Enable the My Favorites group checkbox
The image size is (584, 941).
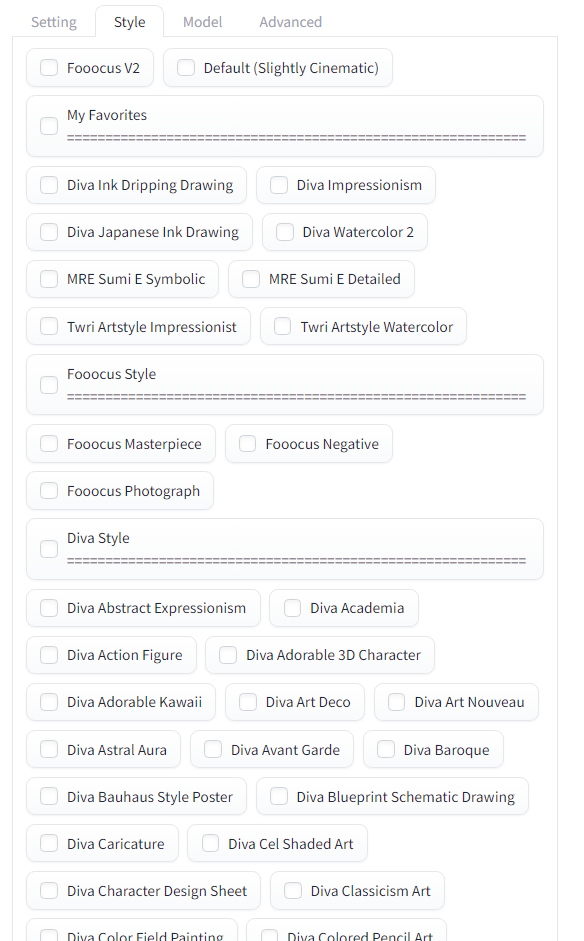[x=48, y=127]
